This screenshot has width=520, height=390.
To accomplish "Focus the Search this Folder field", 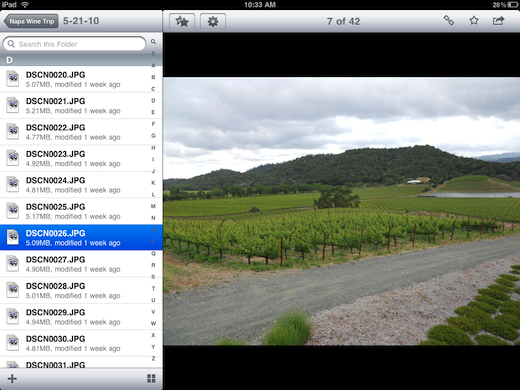I will pos(74,44).
